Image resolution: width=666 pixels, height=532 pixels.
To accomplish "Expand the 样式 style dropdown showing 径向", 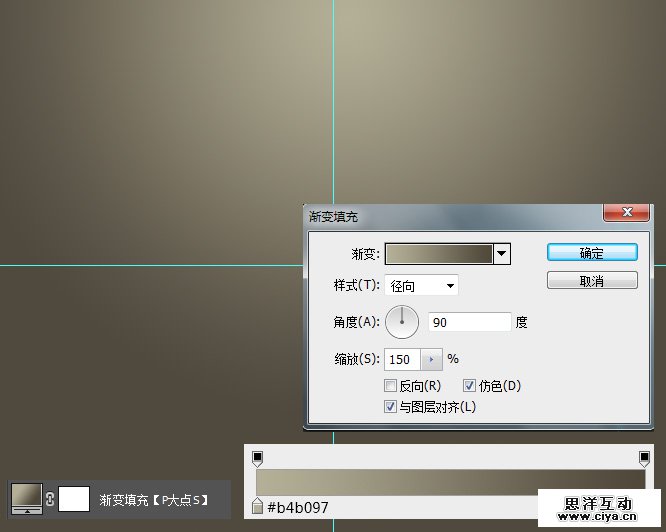I will 422,286.
